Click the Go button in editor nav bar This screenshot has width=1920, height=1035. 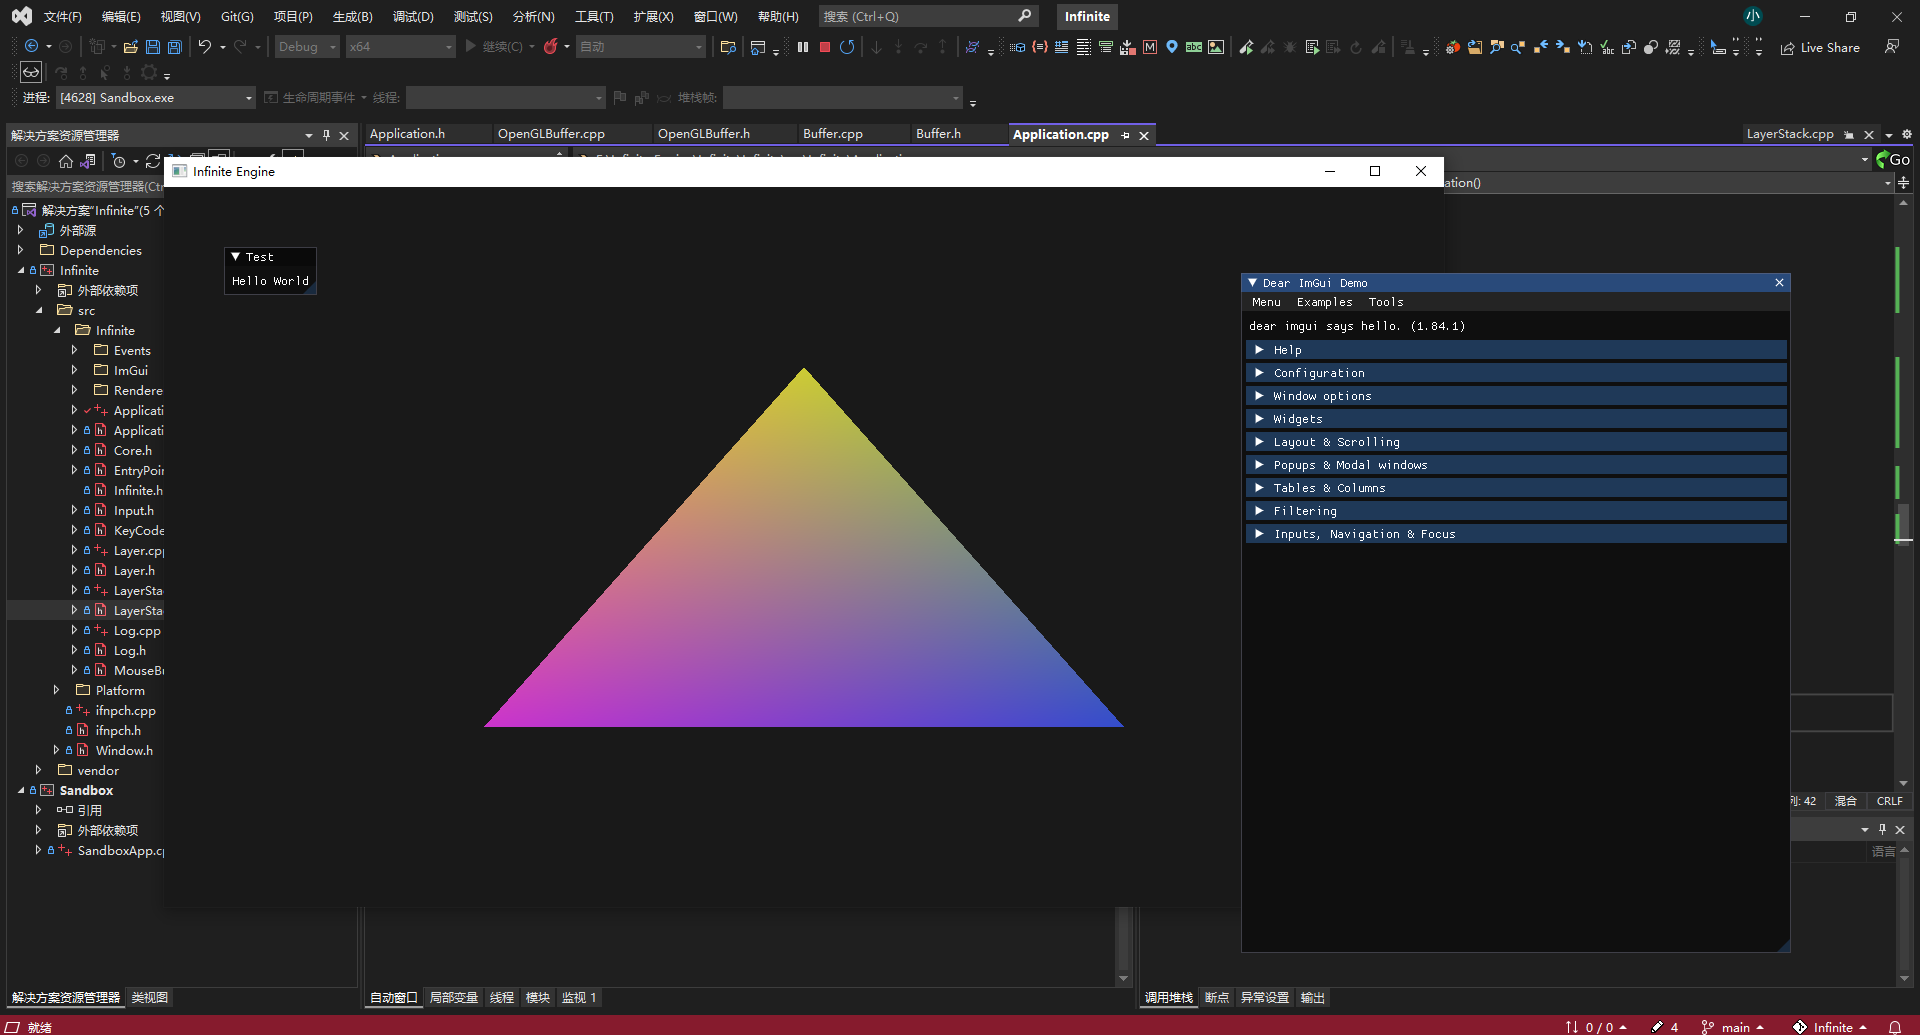click(x=1892, y=160)
